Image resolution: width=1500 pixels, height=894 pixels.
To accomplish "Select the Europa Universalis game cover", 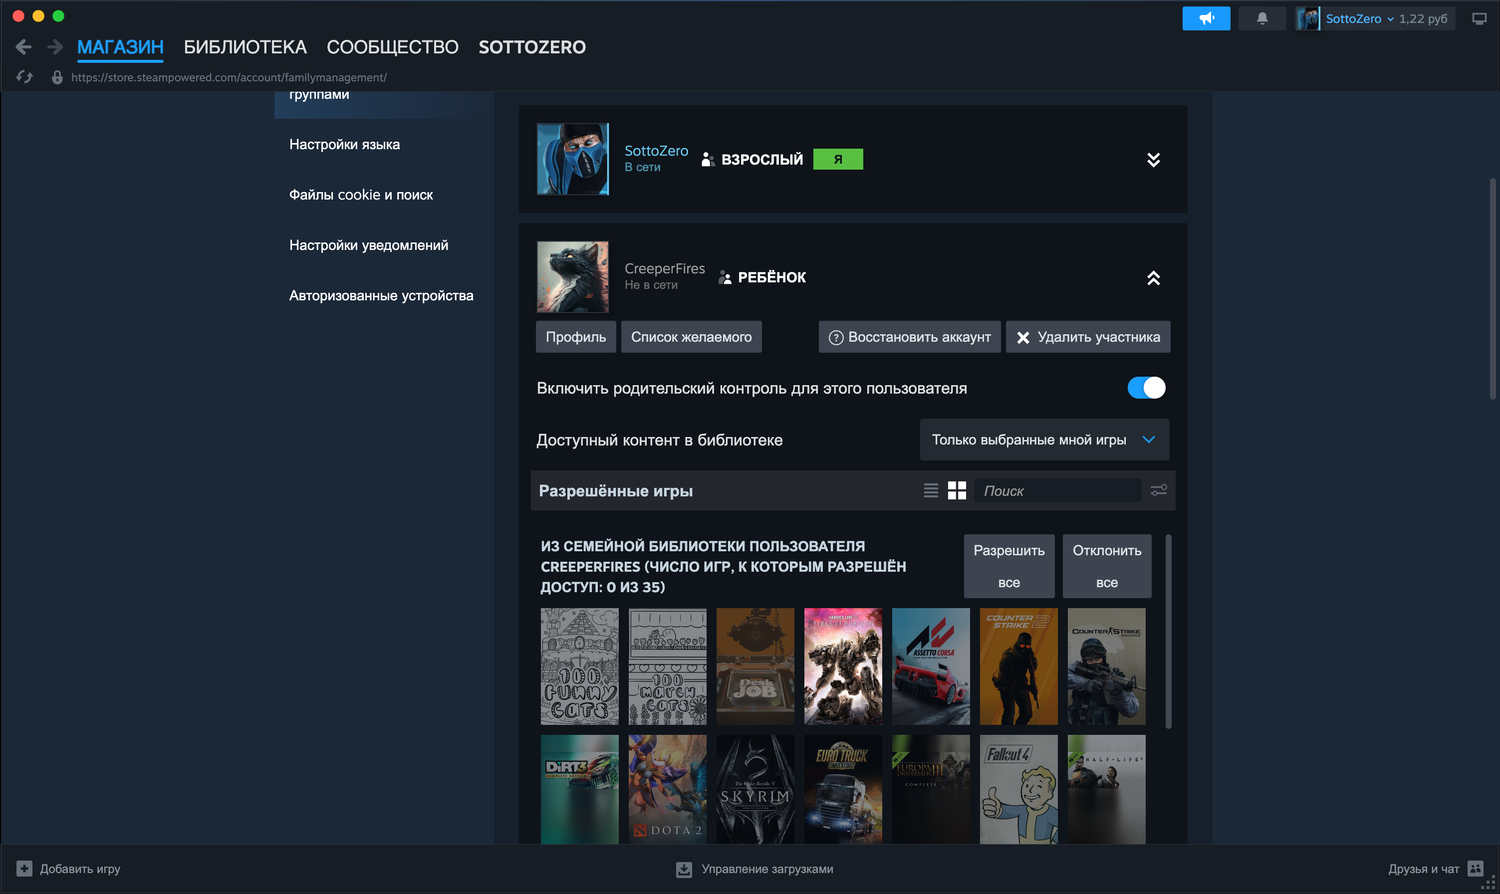I will pyautogui.click(x=931, y=789).
